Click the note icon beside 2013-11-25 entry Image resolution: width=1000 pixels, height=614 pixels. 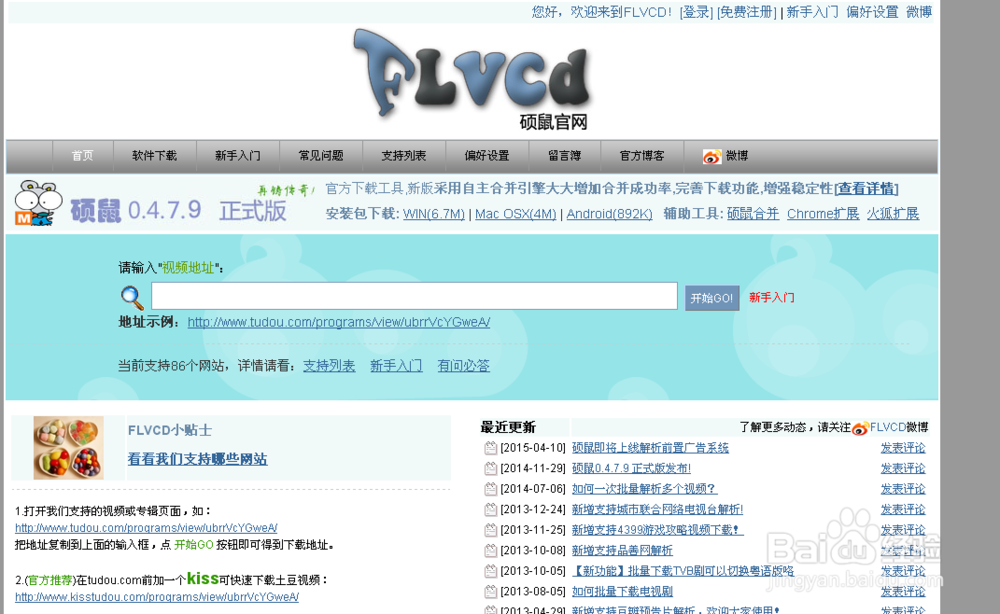490,529
